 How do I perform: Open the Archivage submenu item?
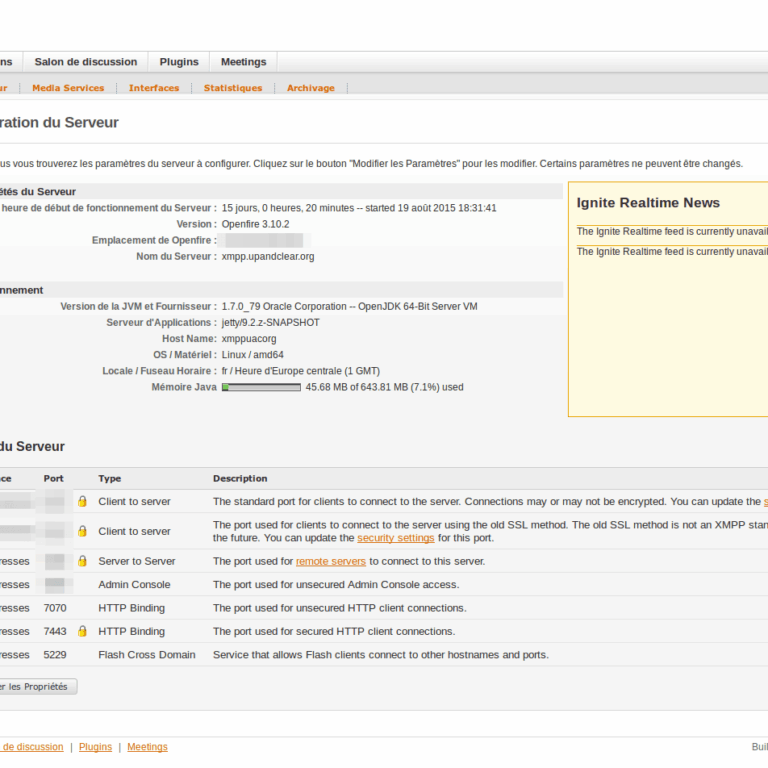click(311, 88)
